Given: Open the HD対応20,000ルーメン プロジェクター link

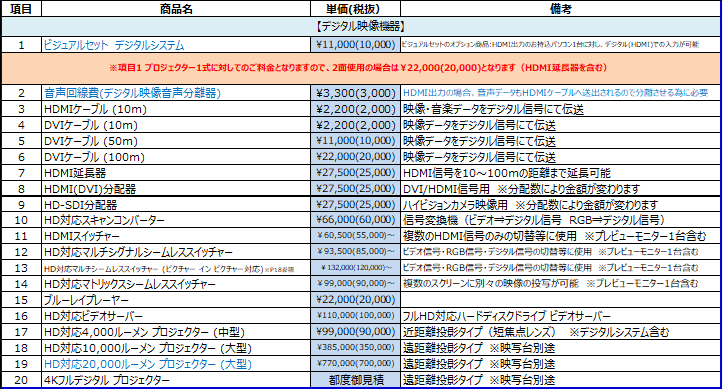Looking at the screenshot, I should click(148, 364).
